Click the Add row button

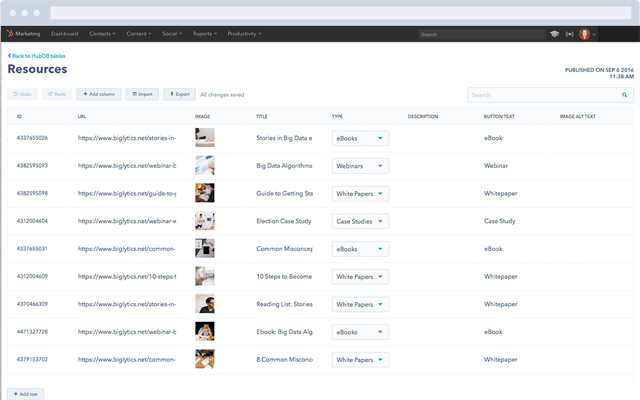click(x=25, y=394)
